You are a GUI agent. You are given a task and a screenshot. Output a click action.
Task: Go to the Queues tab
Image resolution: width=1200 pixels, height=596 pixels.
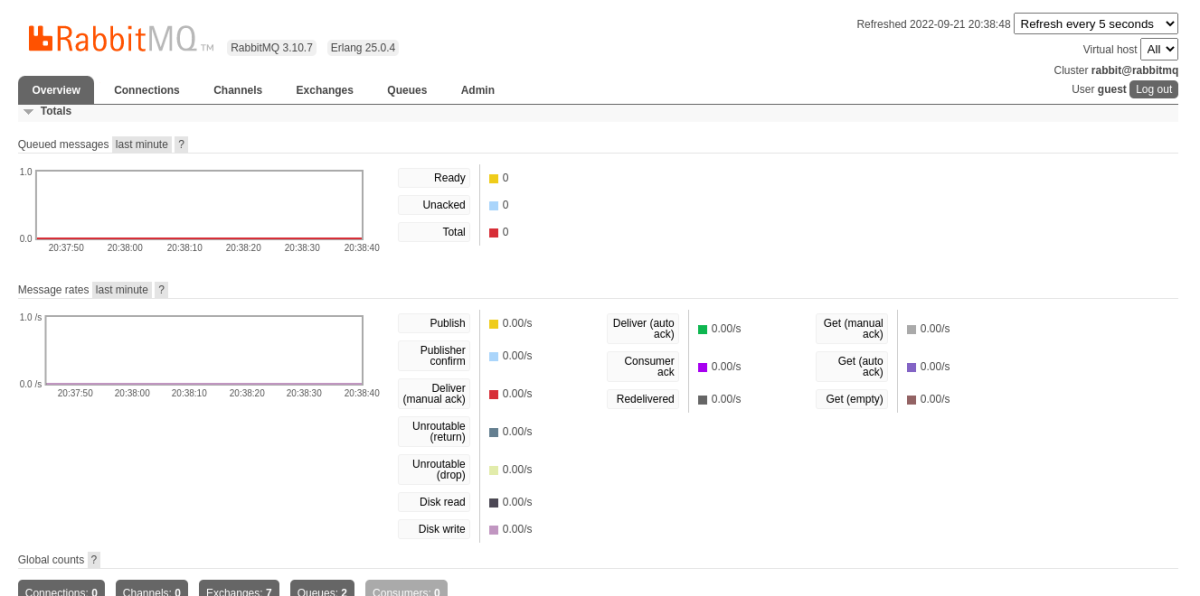[407, 90]
